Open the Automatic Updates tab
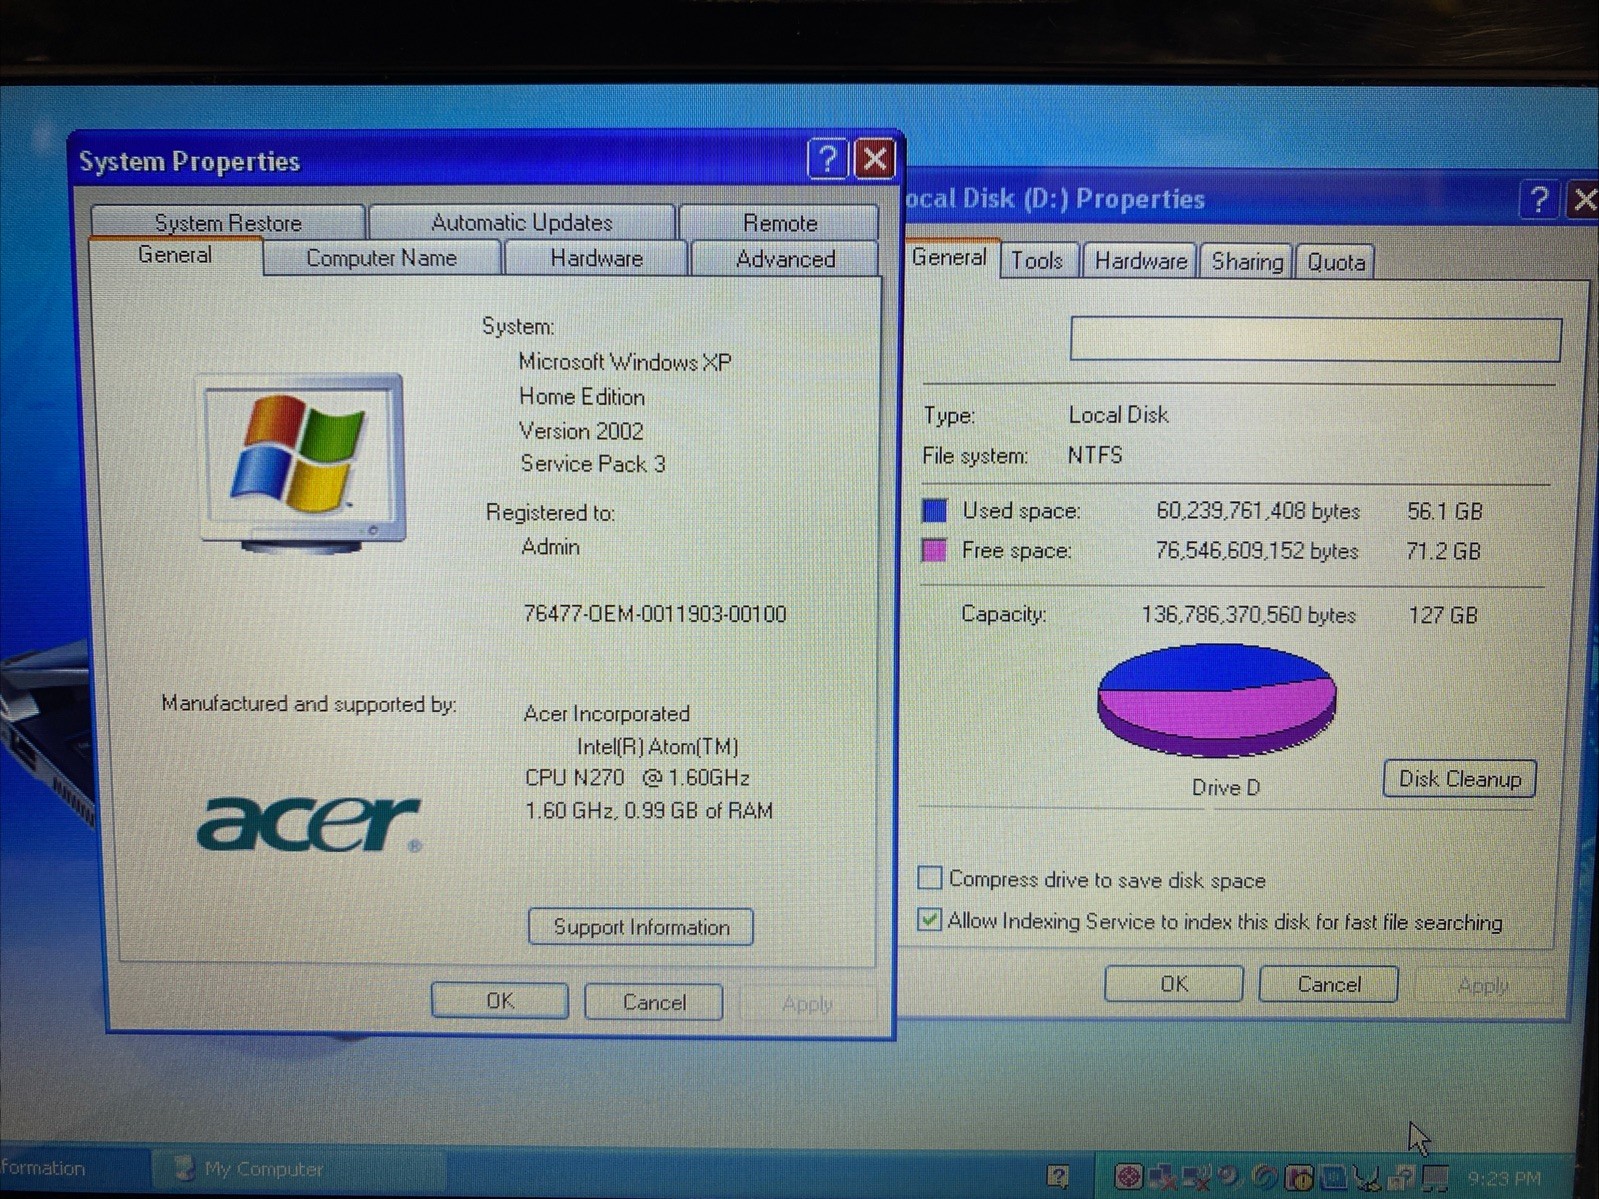The image size is (1599, 1199). [x=522, y=222]
